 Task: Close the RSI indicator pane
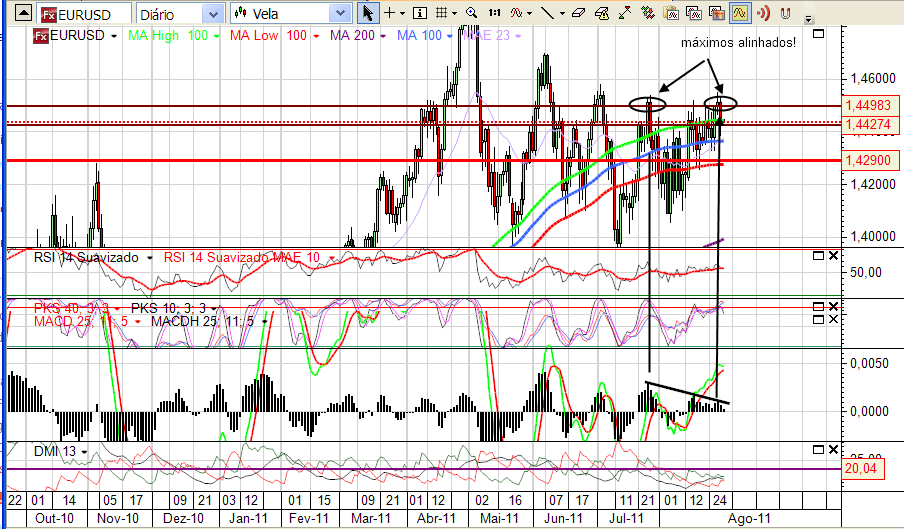pyautogui.click(x=833, y=255)
